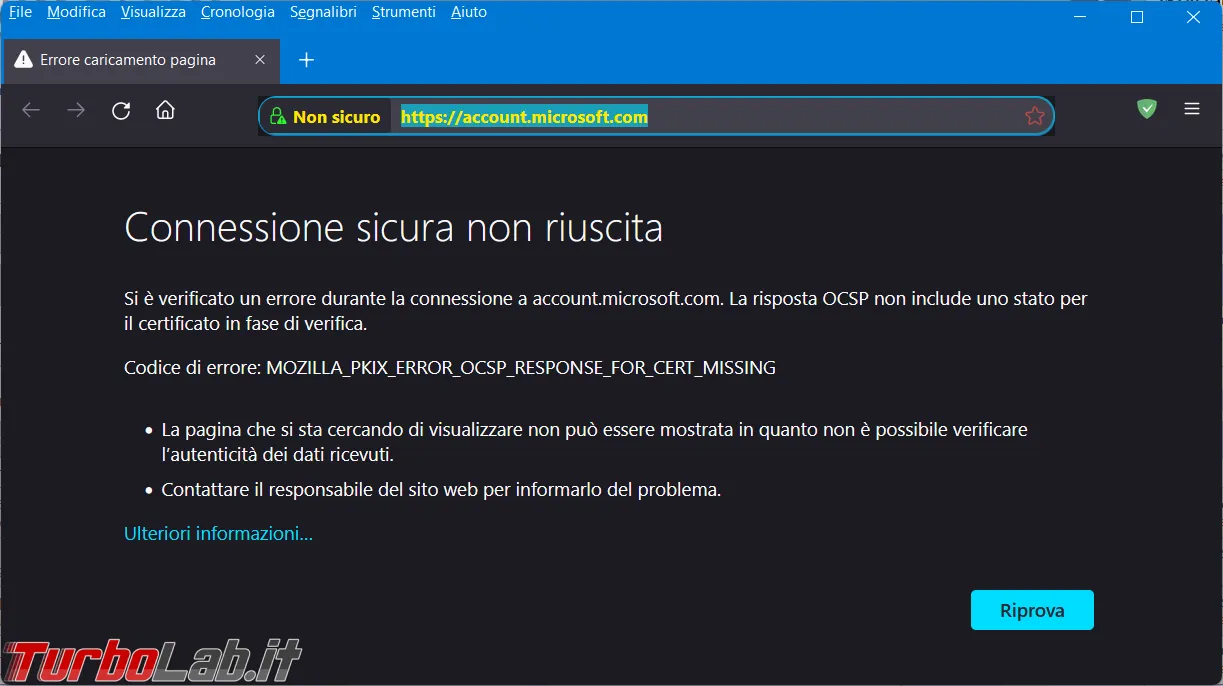
Task: Click the account.microsoft.com address field
Action: pyautogui.click(x=655, y=116)
